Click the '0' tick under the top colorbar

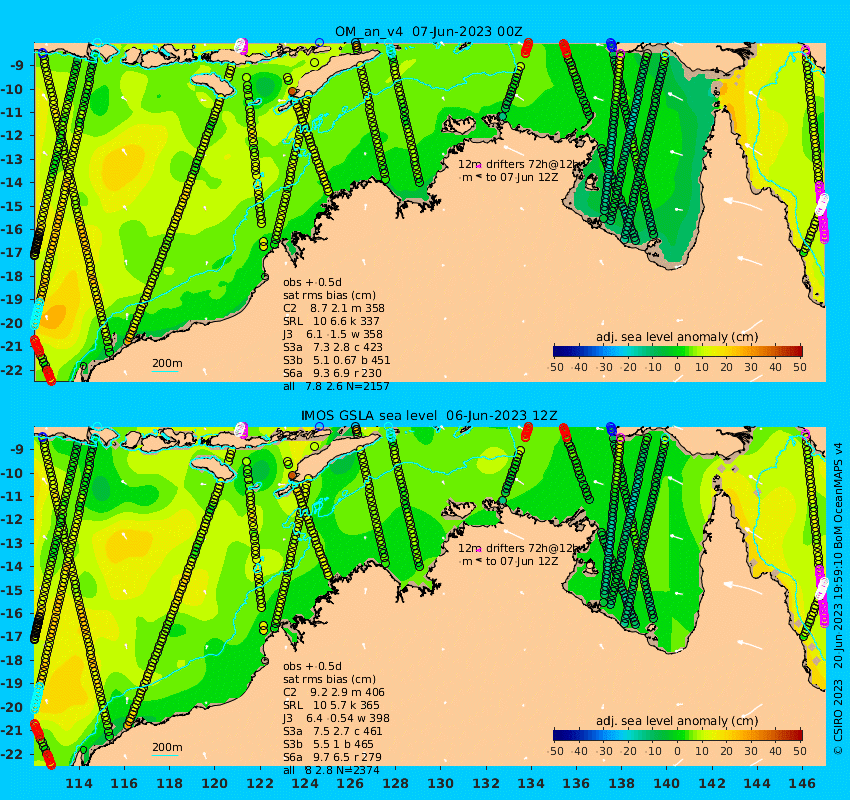pos(678,367)
